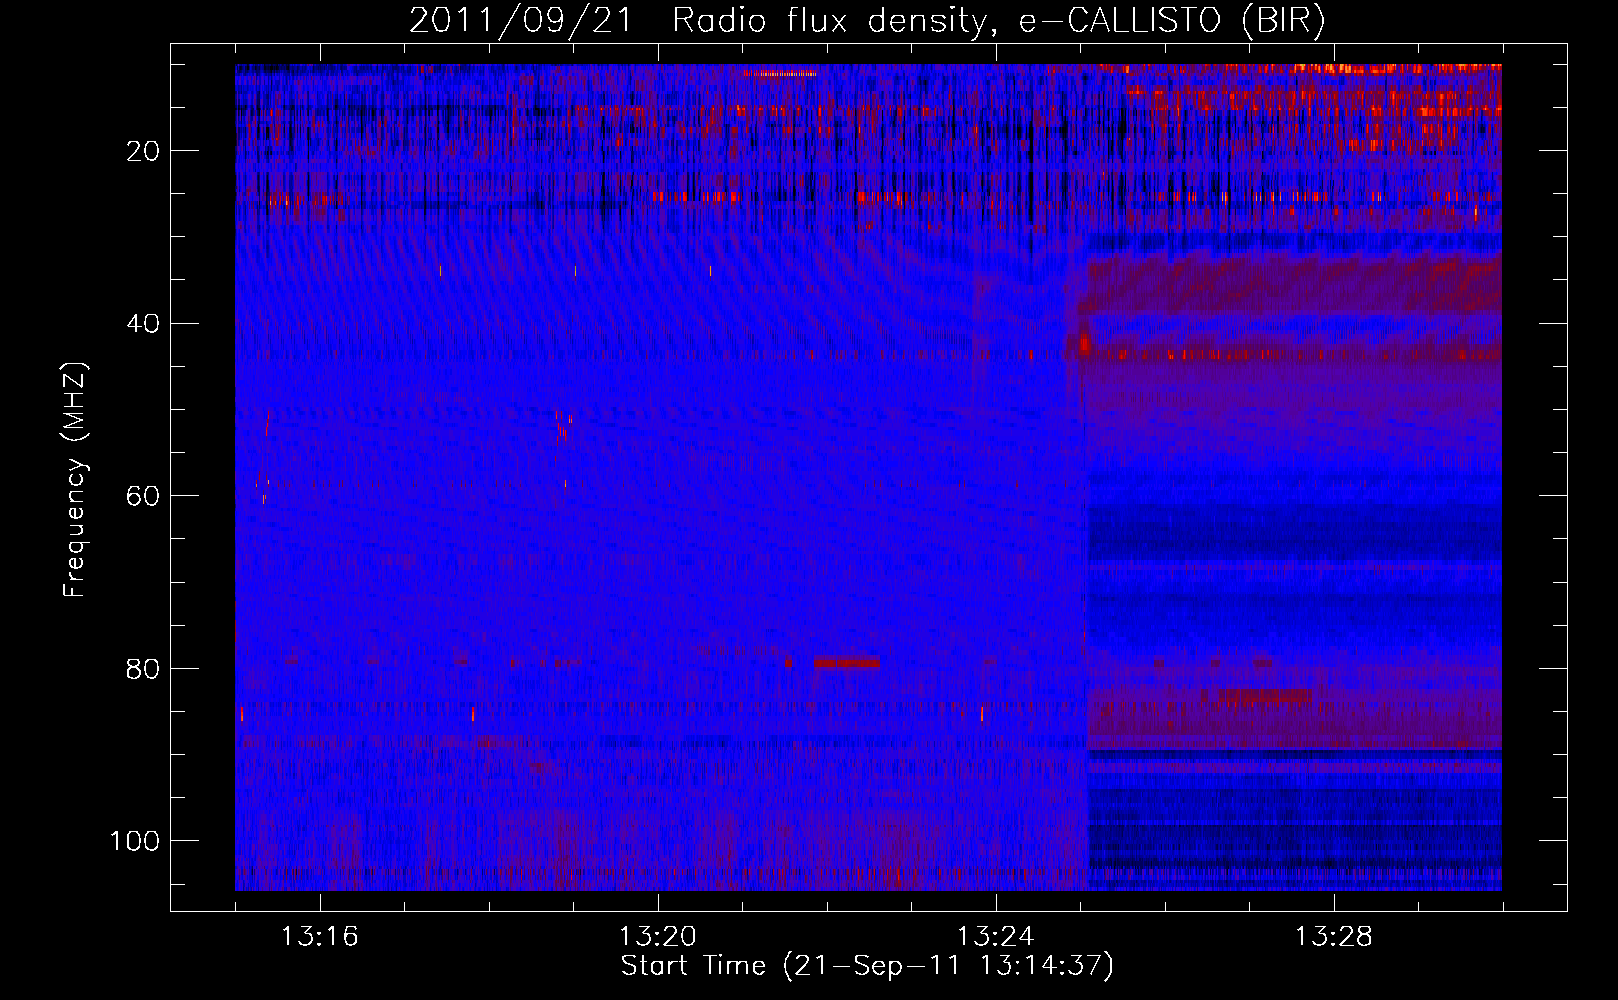Click the '80' frequency tick label
This screenshot has height=1000, width=1618.
tap(143, 669)
